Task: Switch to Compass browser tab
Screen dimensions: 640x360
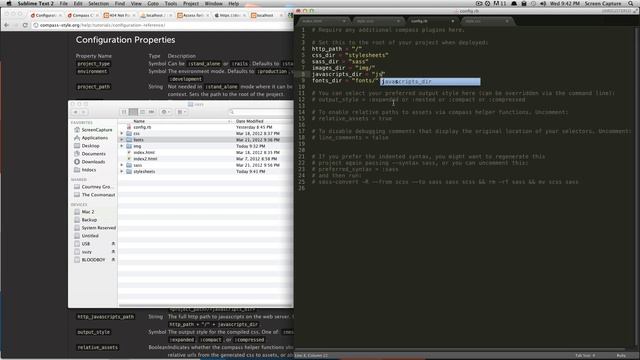Action: 83,15
